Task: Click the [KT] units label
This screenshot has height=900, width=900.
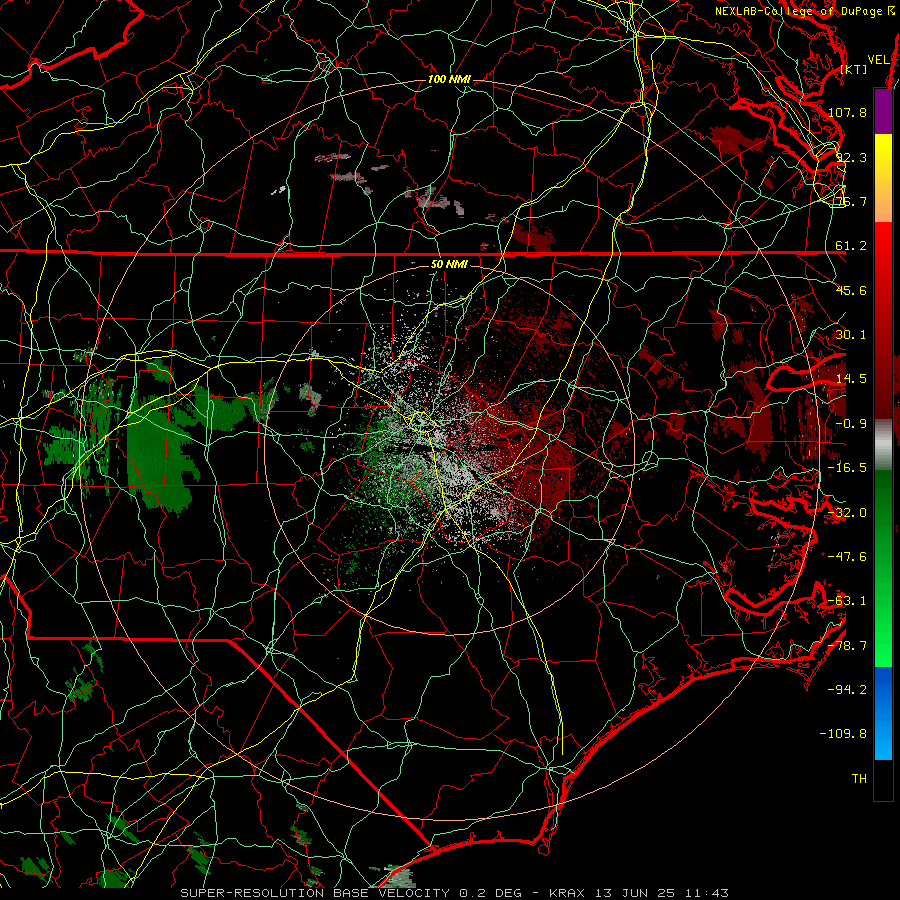Action: (854, 69)
